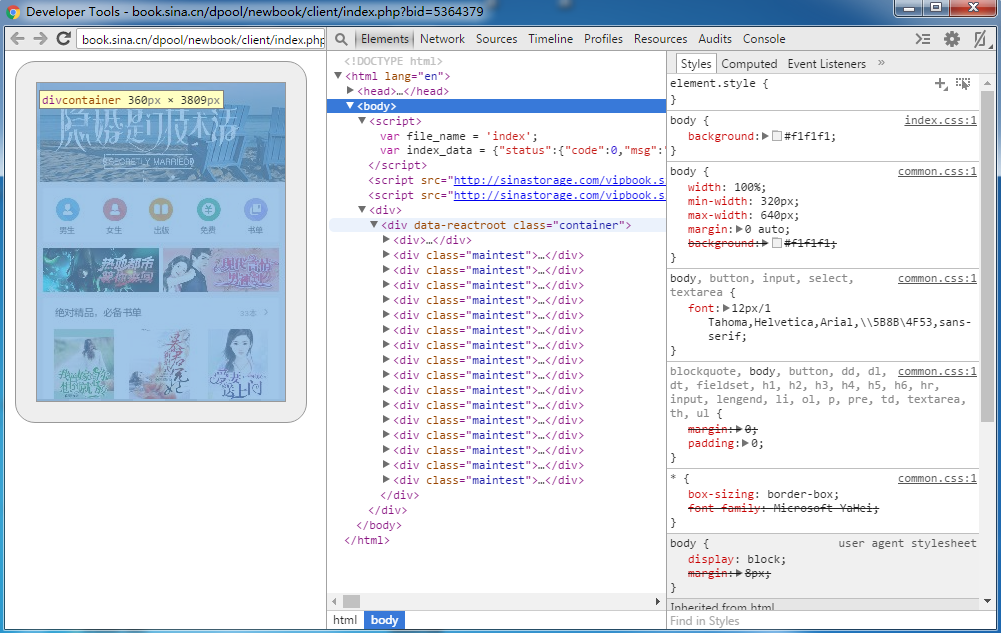
Task: Expand the margin 0 auto shorthand
Action: coord(739,229)
